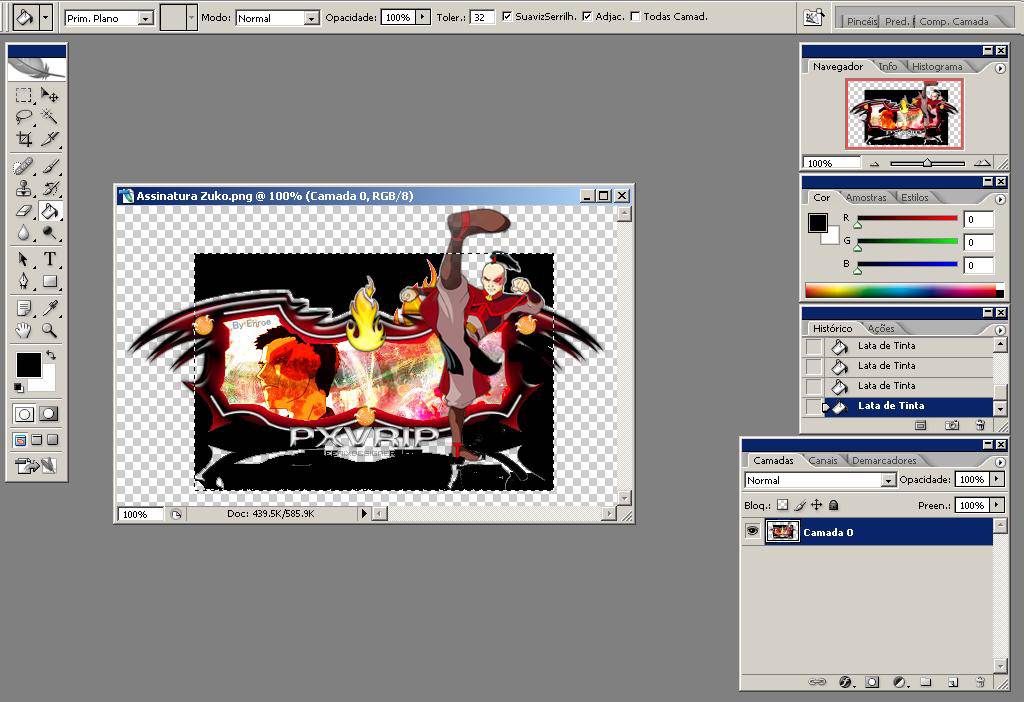Enable the Todas Camad. checkbox
Image resolution: width=1024 pixels, height=702 pixels.
(x=635, y=16)
